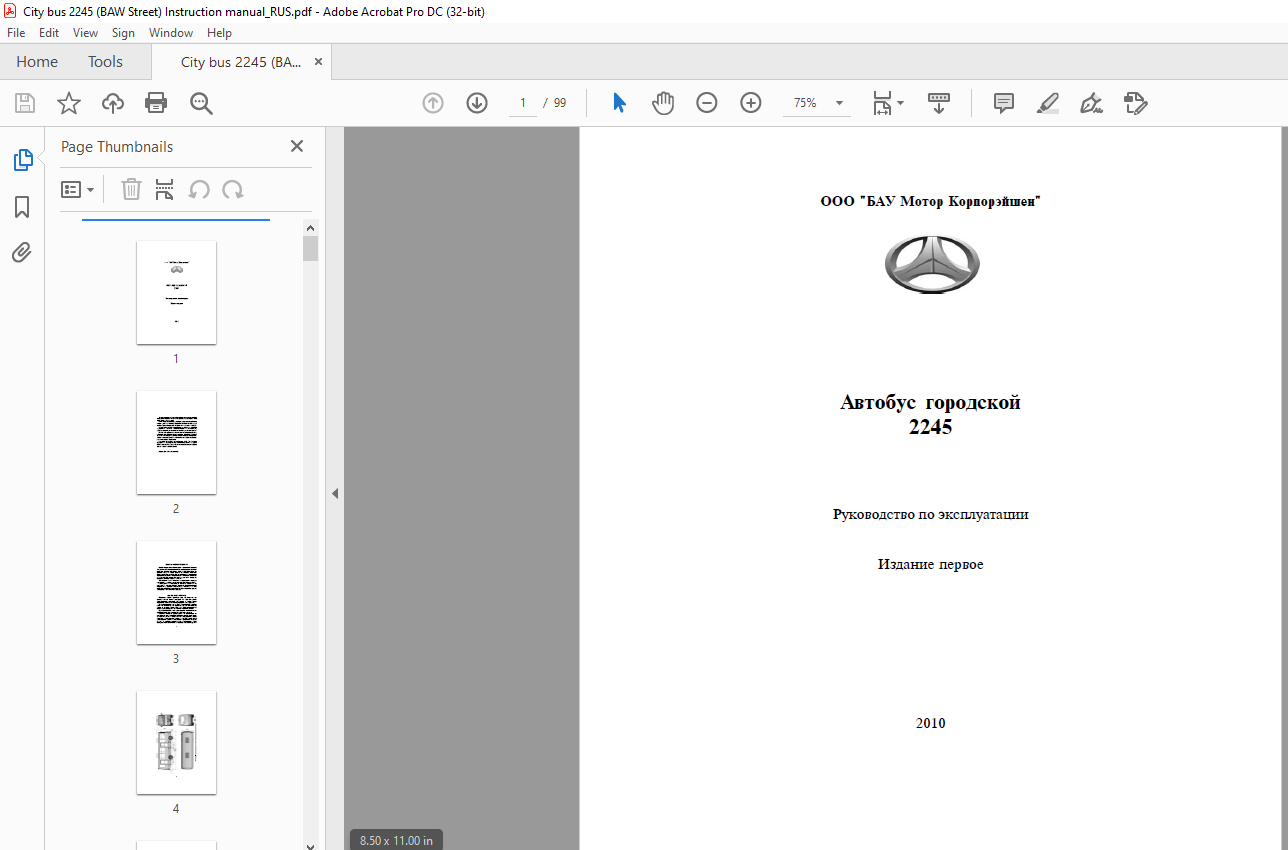Click the model number '2245' on the page

[930, 427]
